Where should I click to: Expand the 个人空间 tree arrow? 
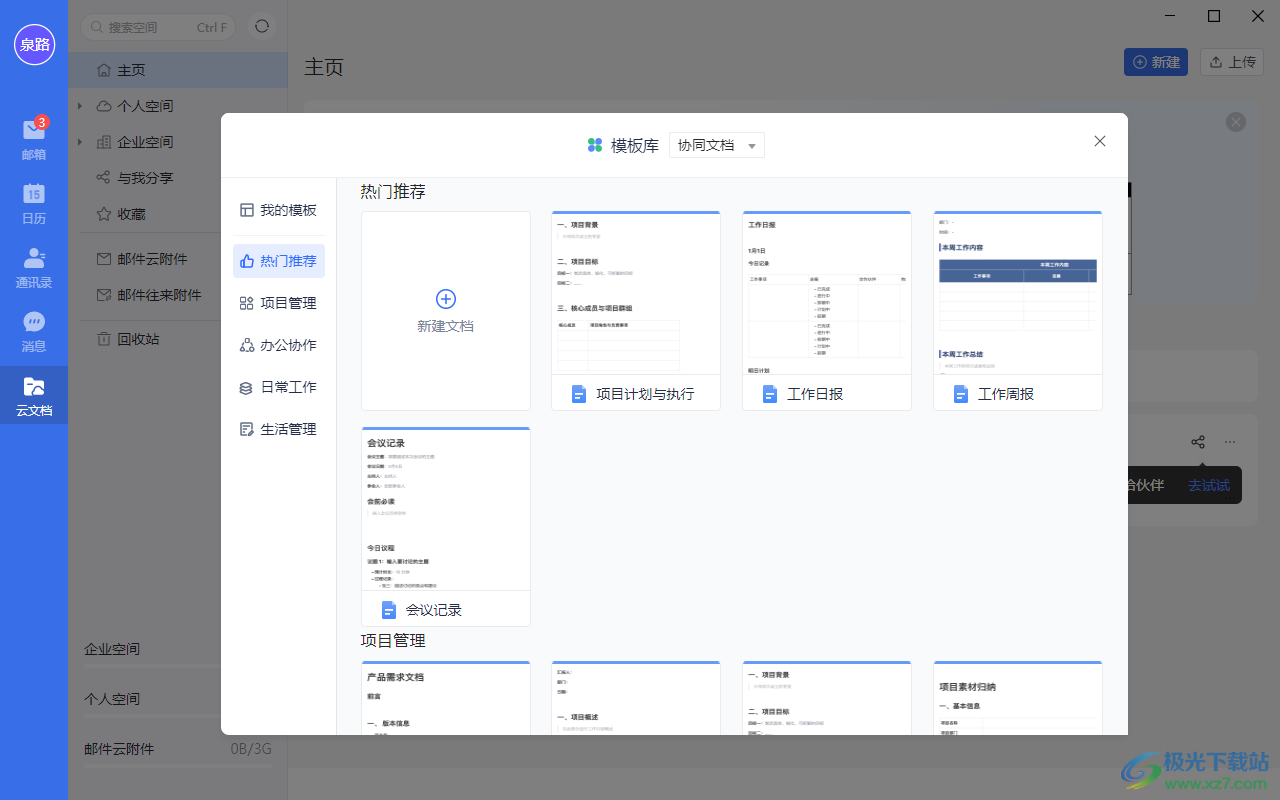(x=80, y=106)
